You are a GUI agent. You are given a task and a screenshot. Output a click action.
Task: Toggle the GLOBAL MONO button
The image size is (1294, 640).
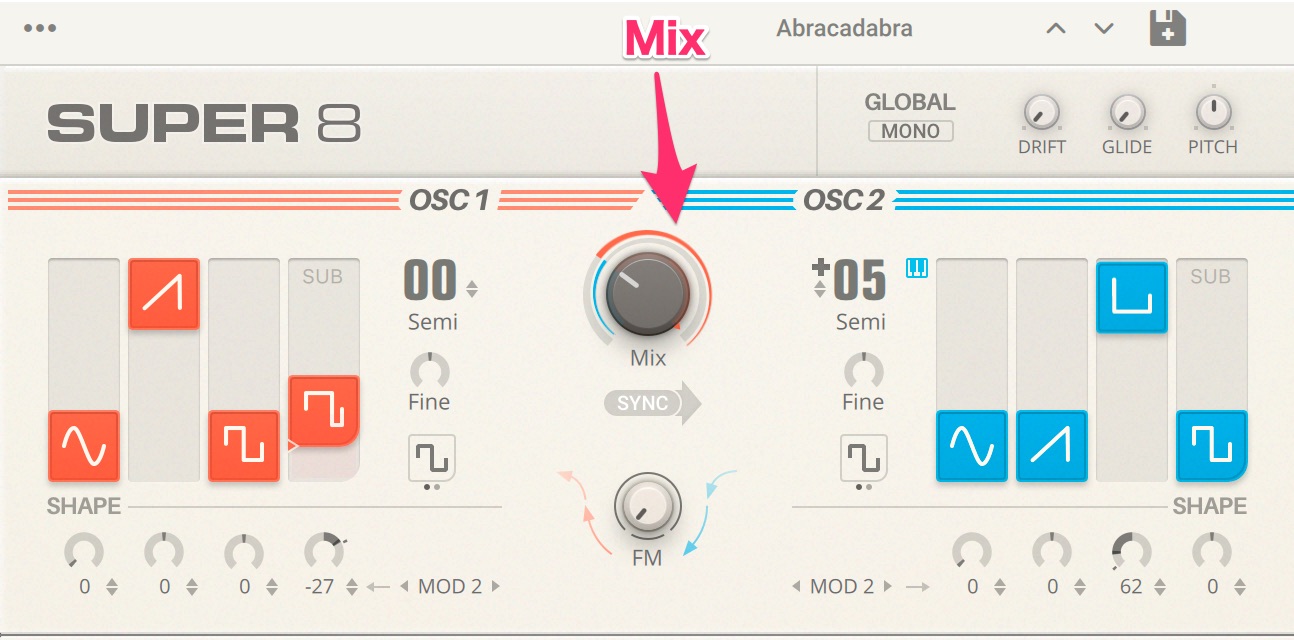point(910,131)
